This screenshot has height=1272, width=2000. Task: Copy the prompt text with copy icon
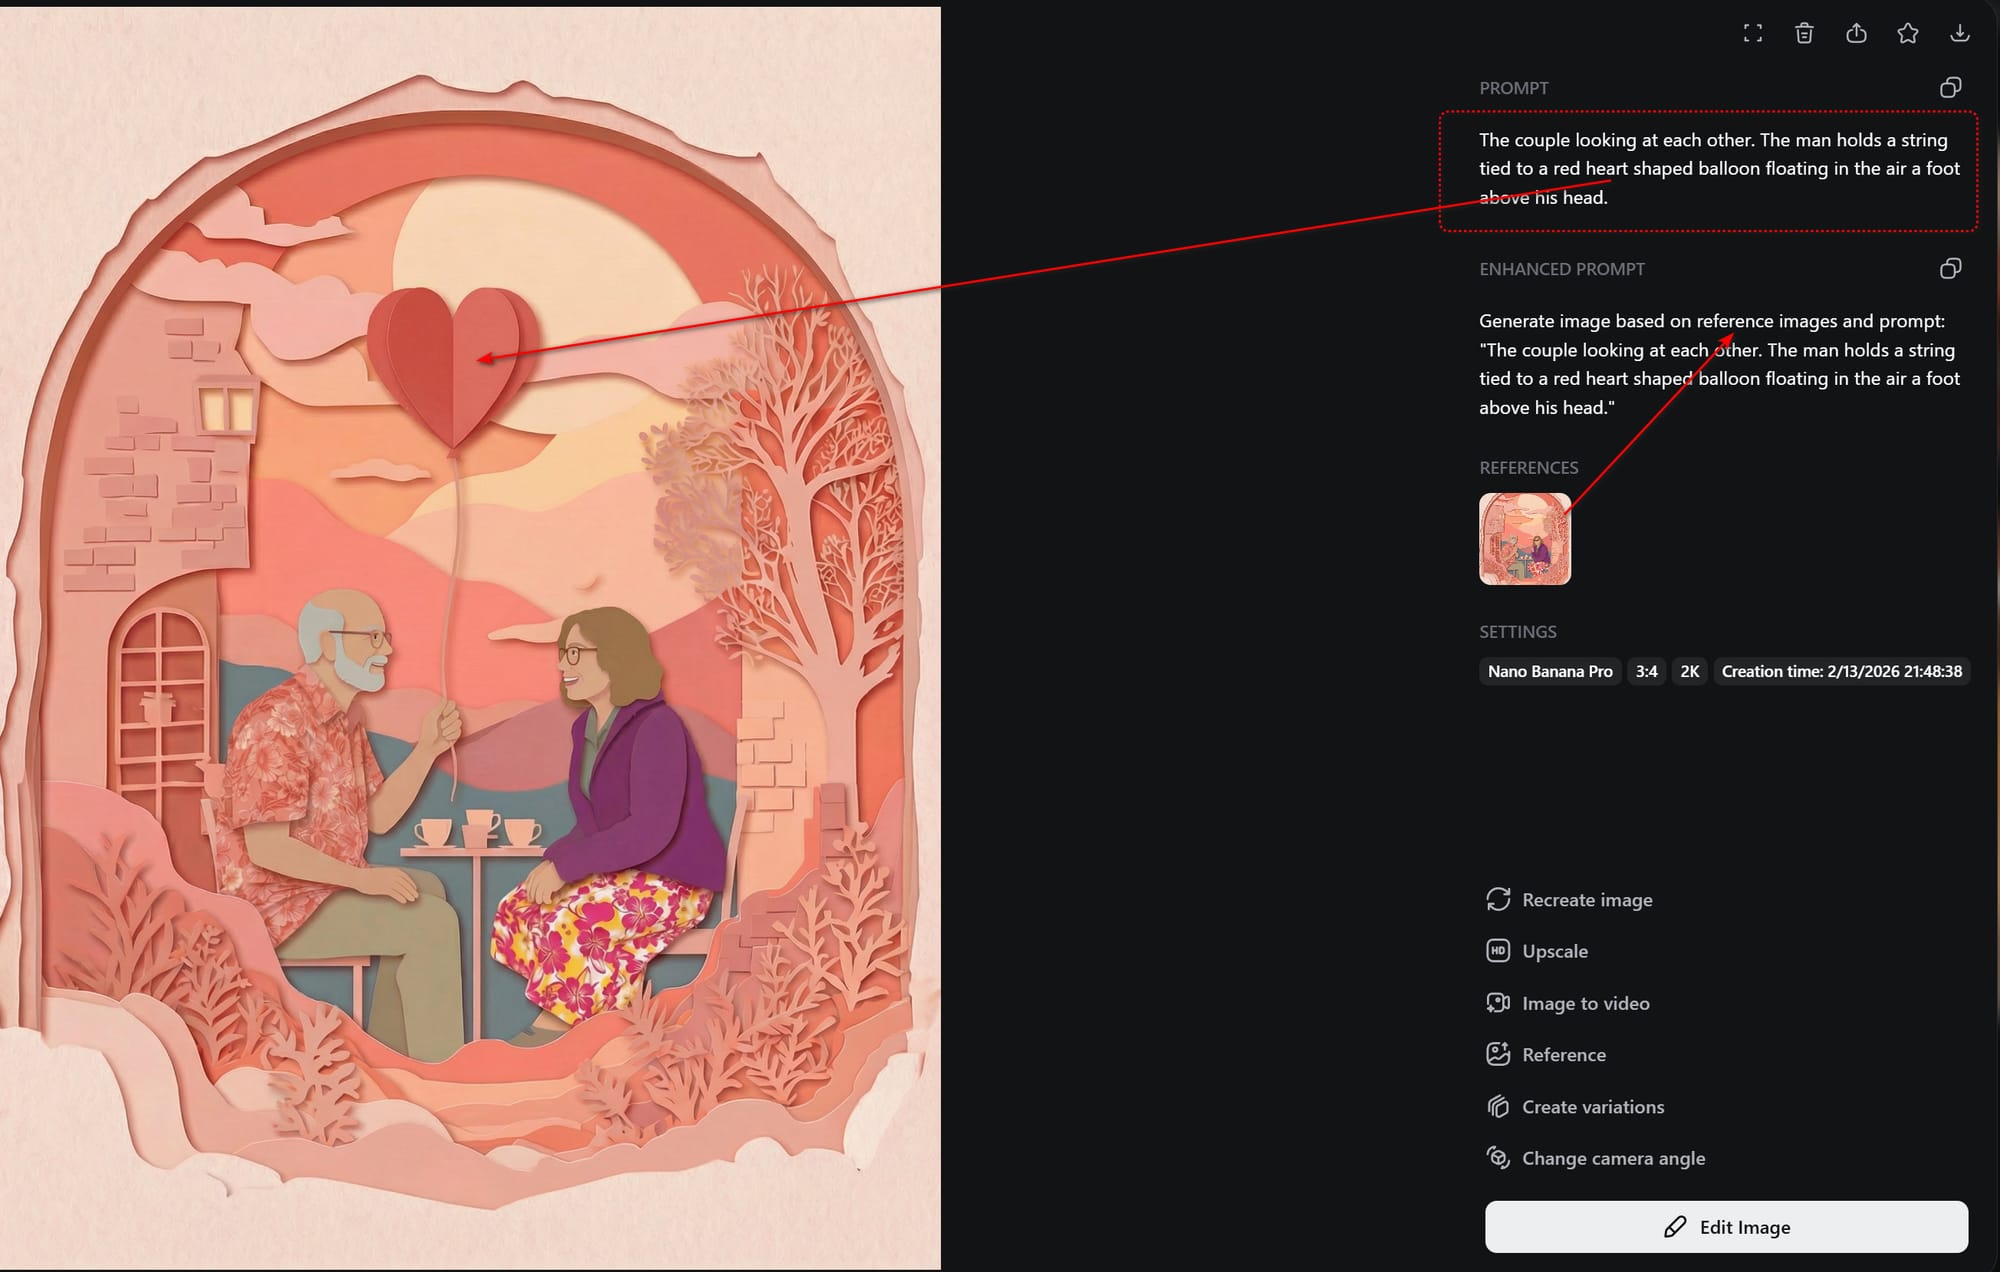pos(1950,88)
